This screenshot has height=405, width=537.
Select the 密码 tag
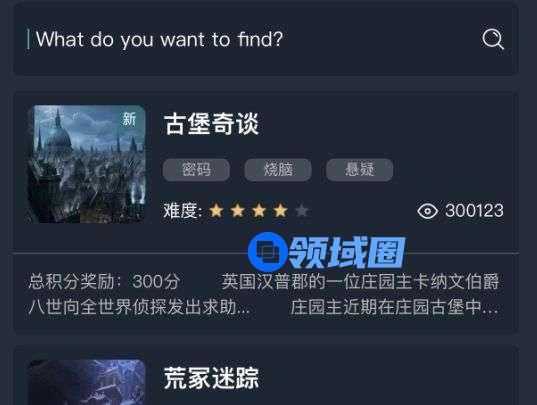[x=196, y=169]
